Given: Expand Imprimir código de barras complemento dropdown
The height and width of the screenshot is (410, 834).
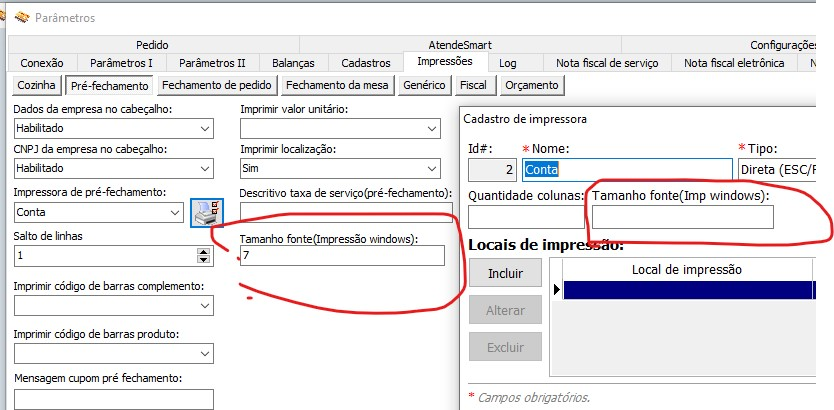Looking at the screenshot, I should coord(205,306).
